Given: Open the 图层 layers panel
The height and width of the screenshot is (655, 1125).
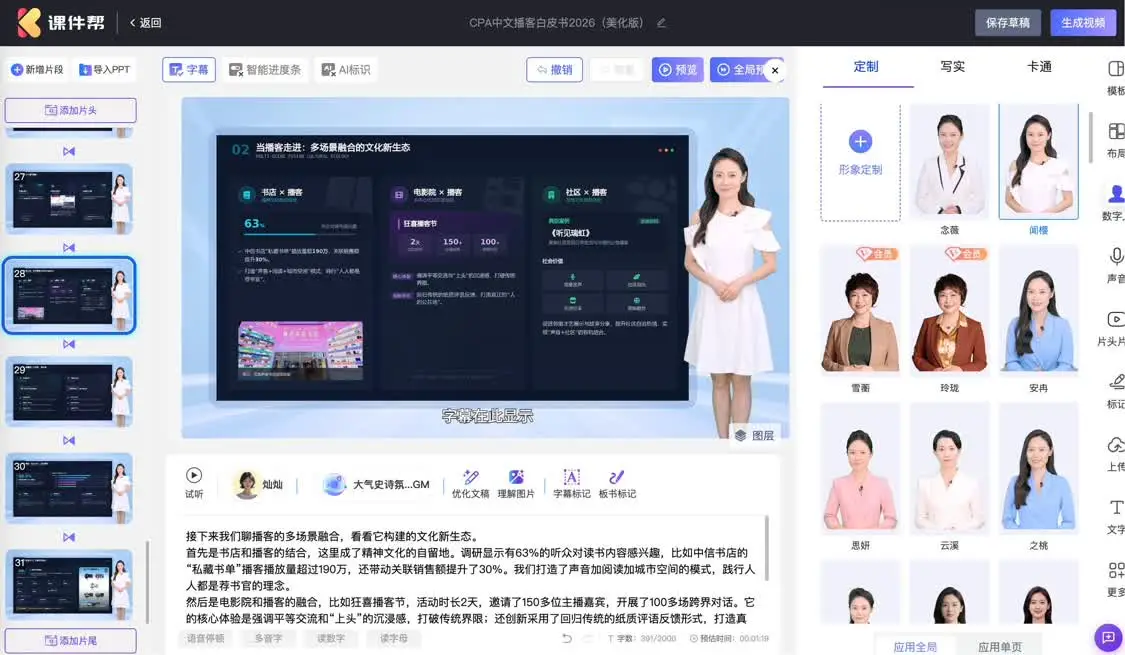Looking at the screenshot, I should pyautogui.click(x=754, y=435).
